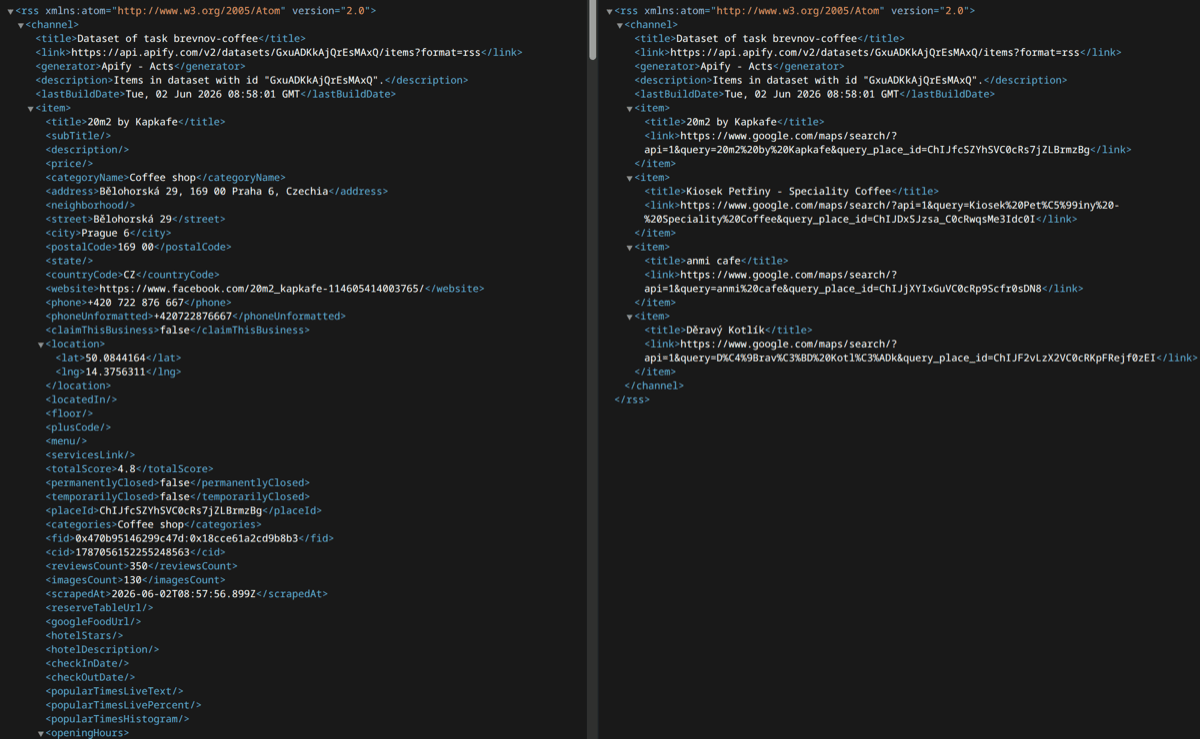Collapse the Děravý Kotlík item in right pane

(630, 316)
